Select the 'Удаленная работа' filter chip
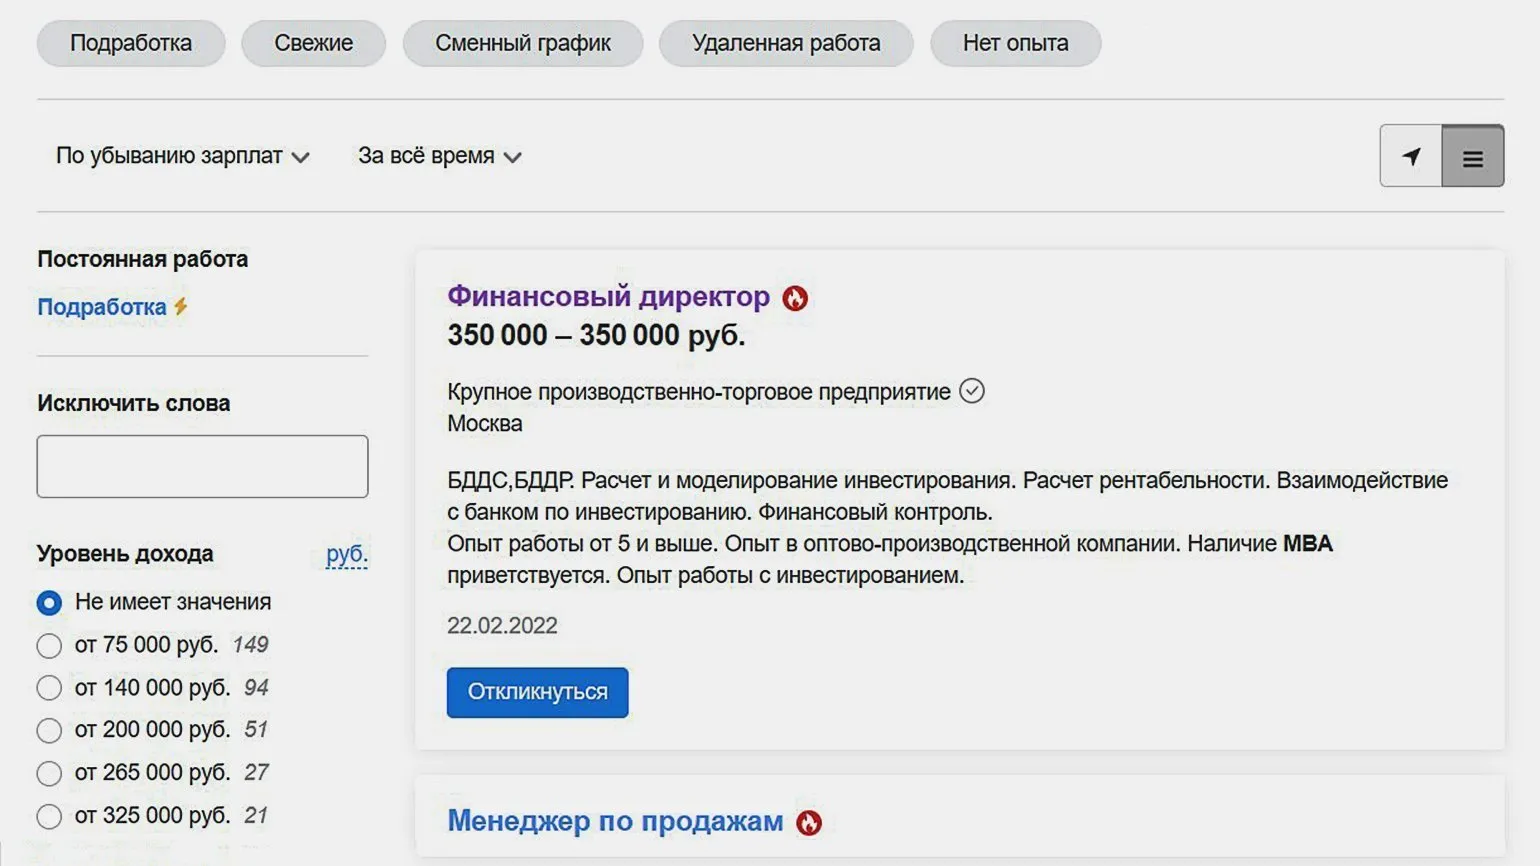The image size is (1540, 866). point(786,44)
